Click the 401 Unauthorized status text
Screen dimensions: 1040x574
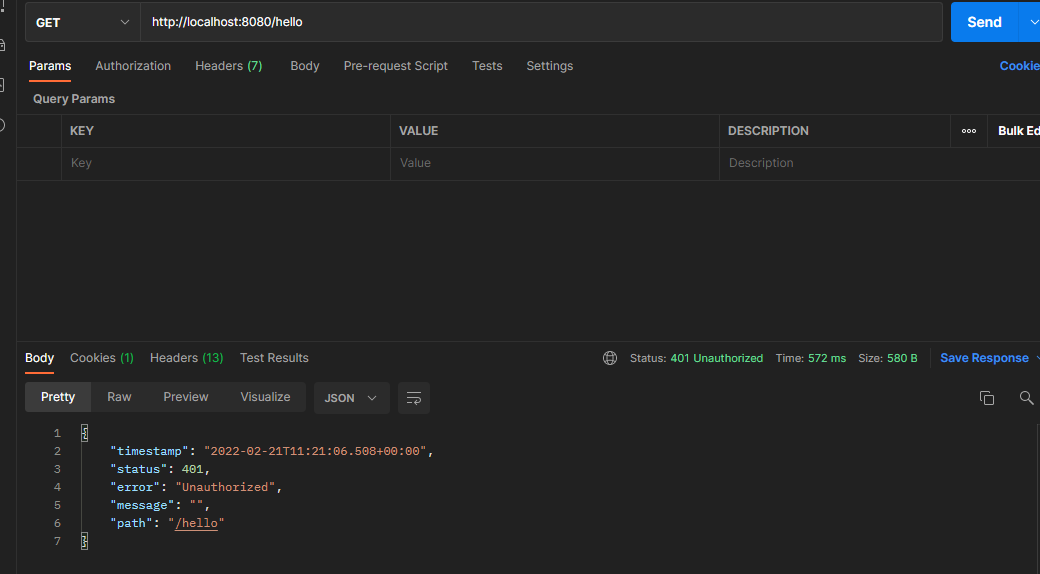(717, 358)
